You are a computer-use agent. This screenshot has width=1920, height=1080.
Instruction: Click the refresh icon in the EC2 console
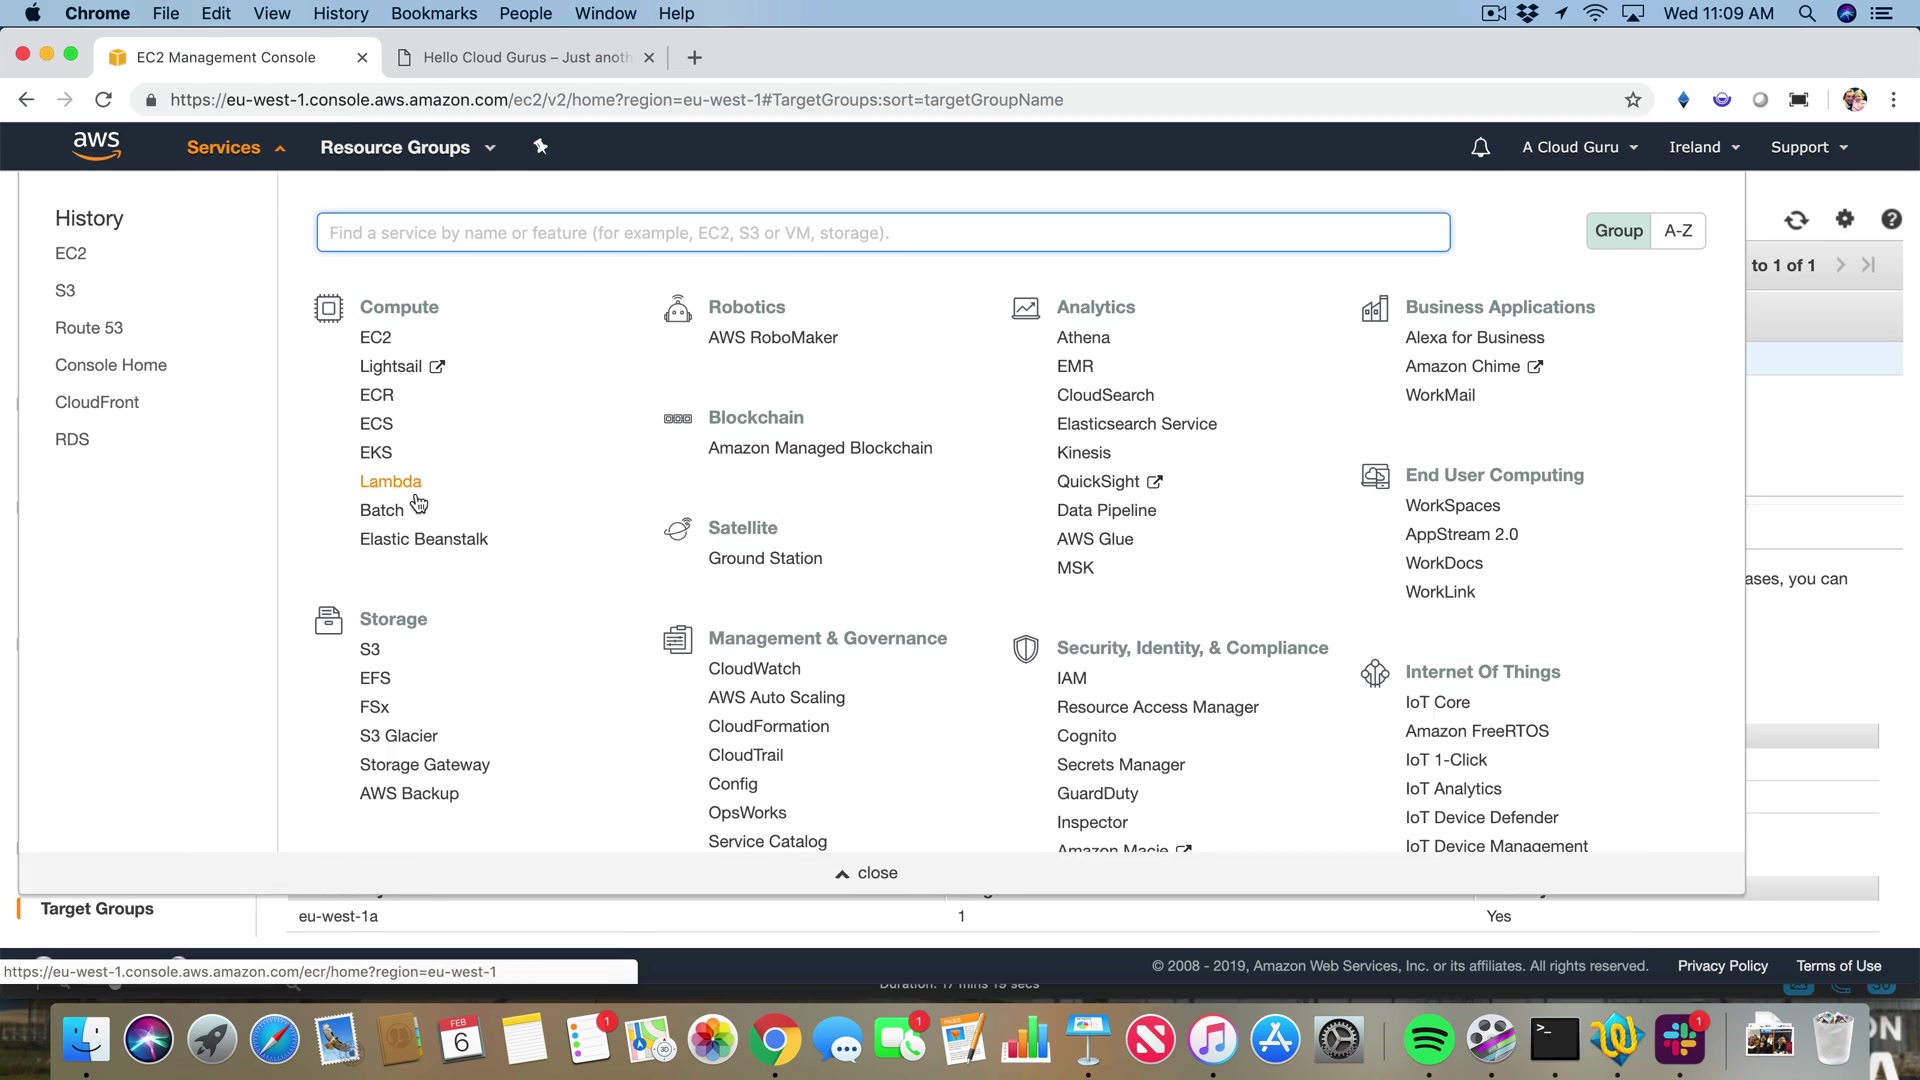1796,219
